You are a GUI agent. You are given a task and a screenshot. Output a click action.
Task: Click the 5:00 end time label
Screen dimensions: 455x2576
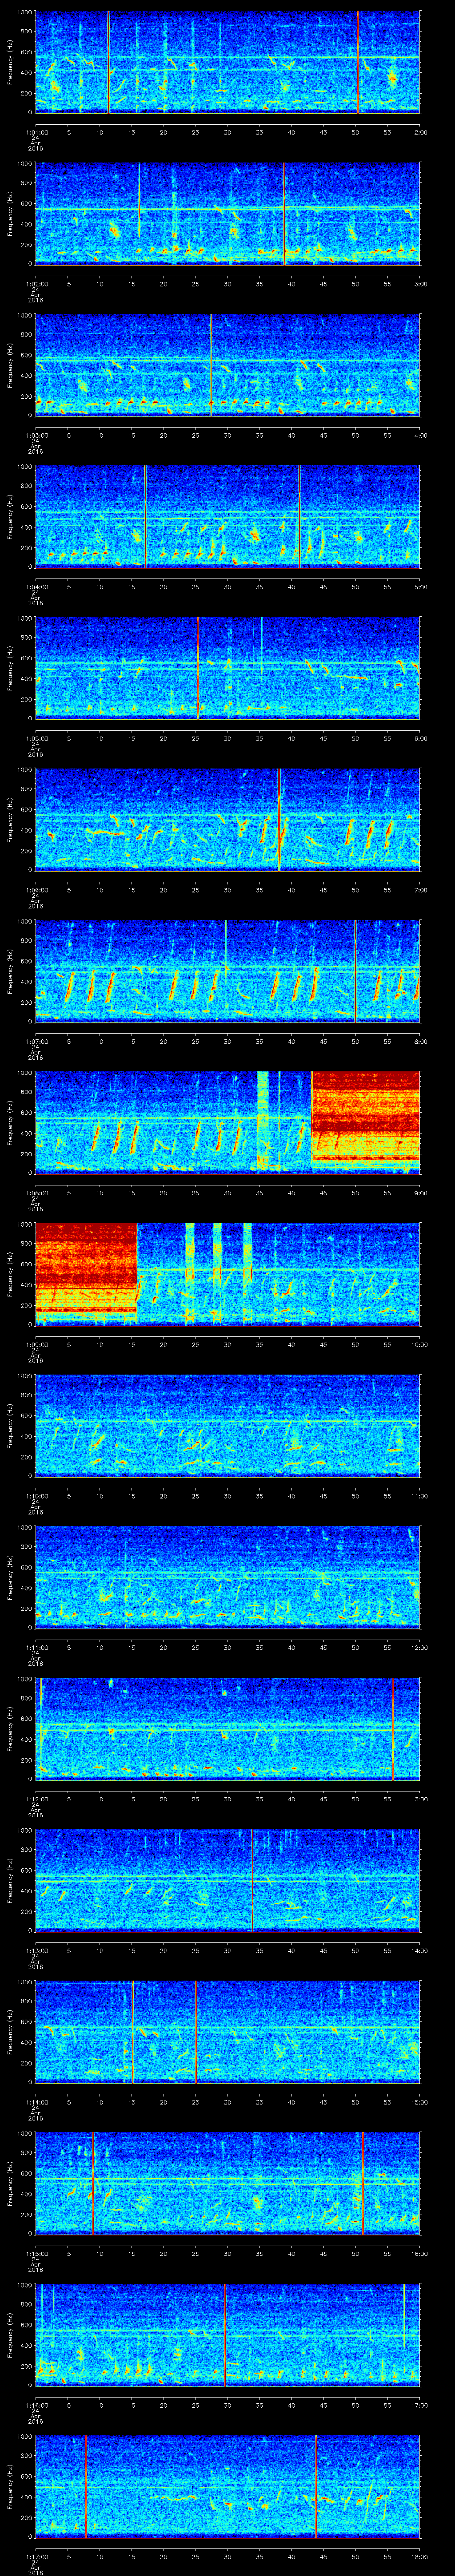[420, 586]
